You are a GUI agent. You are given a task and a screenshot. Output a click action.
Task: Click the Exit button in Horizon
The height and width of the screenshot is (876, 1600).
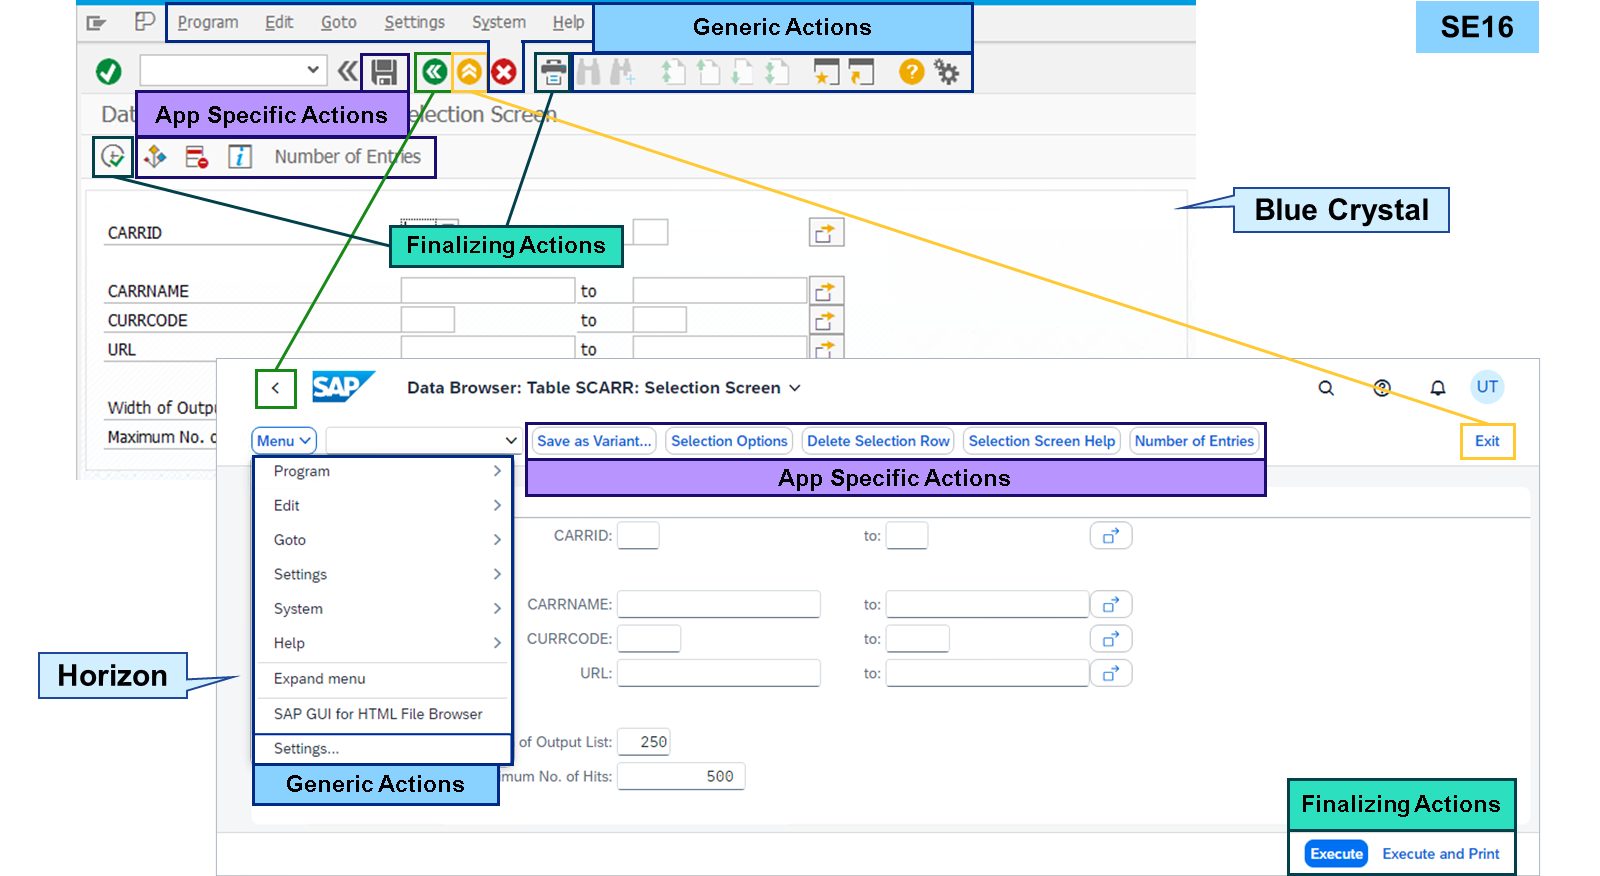(1487, 441)
